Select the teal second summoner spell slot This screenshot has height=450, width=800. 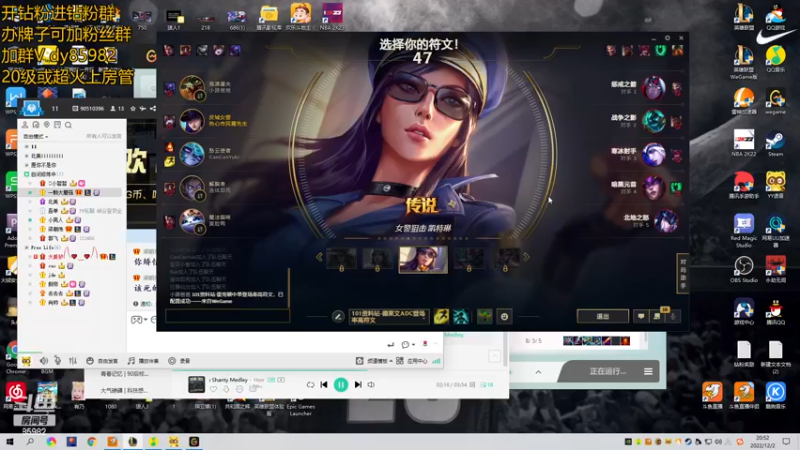click(461, 317)
